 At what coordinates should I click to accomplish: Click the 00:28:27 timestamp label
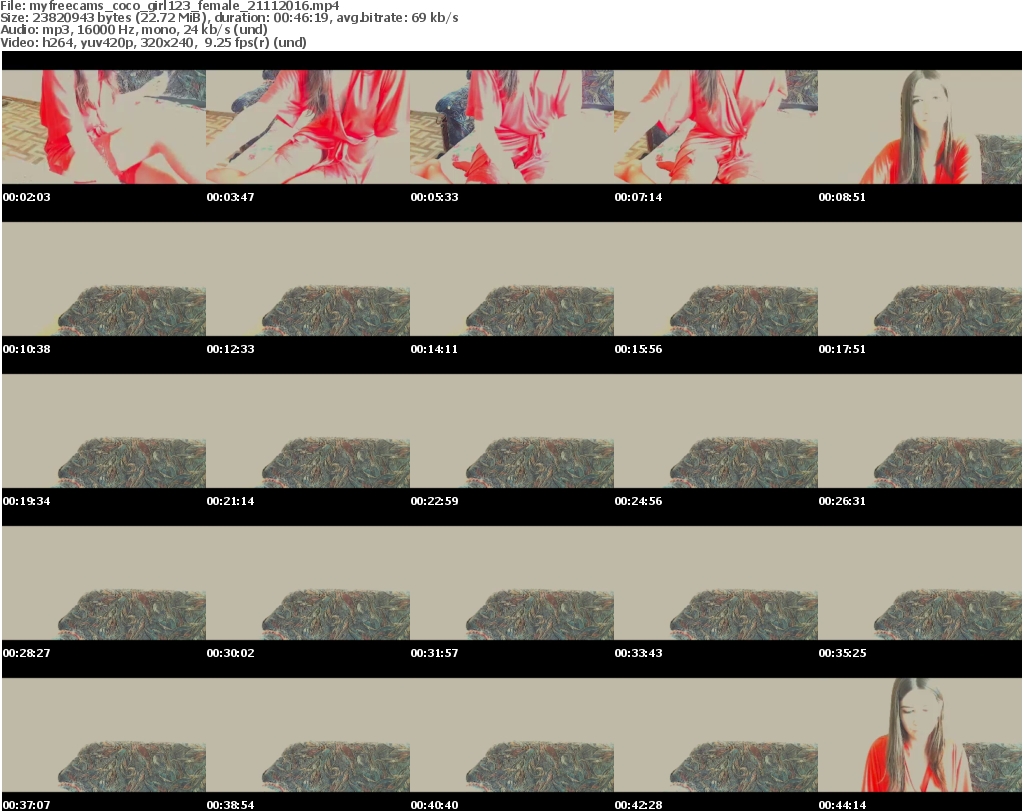[27, 652]
